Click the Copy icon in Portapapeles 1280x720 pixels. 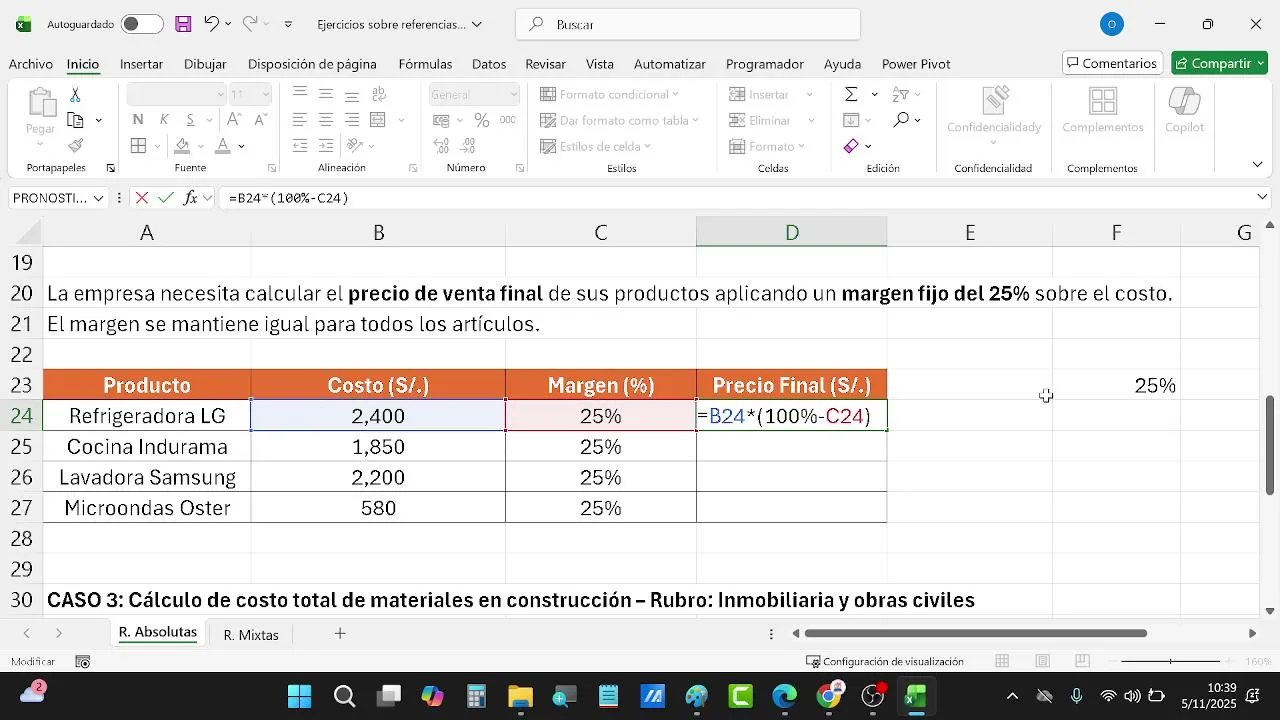tap(75, 120)
